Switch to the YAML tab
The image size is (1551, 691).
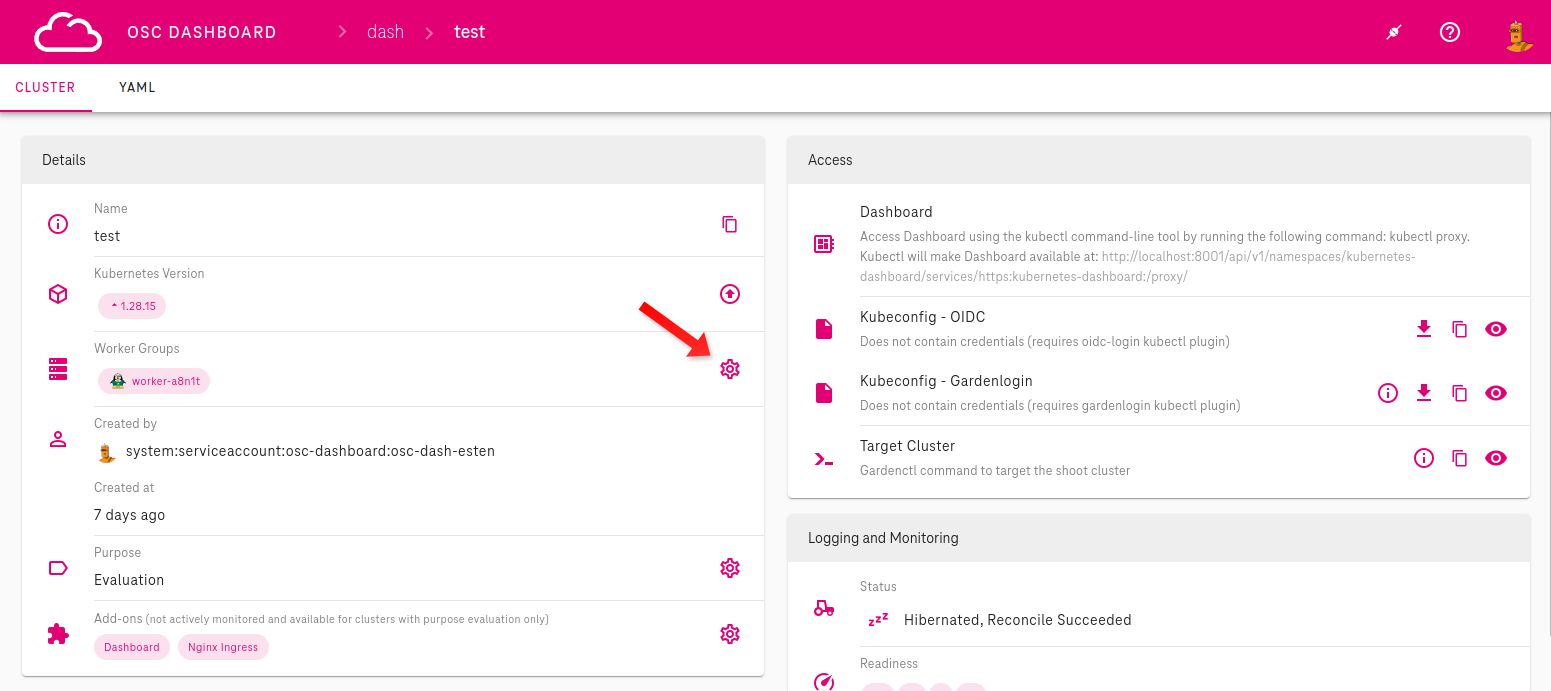click(x=136, y=87)
